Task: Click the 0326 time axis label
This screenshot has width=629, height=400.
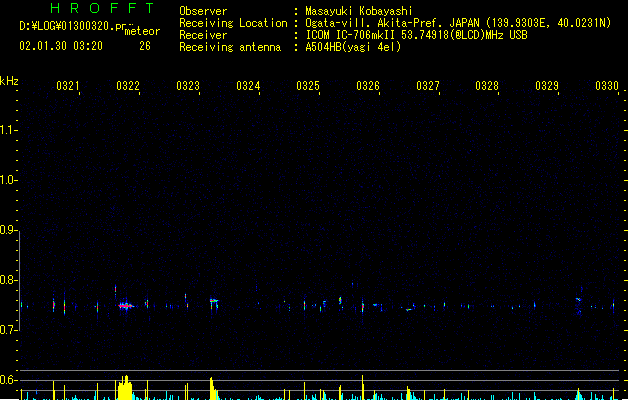Action: pos(368,86)
